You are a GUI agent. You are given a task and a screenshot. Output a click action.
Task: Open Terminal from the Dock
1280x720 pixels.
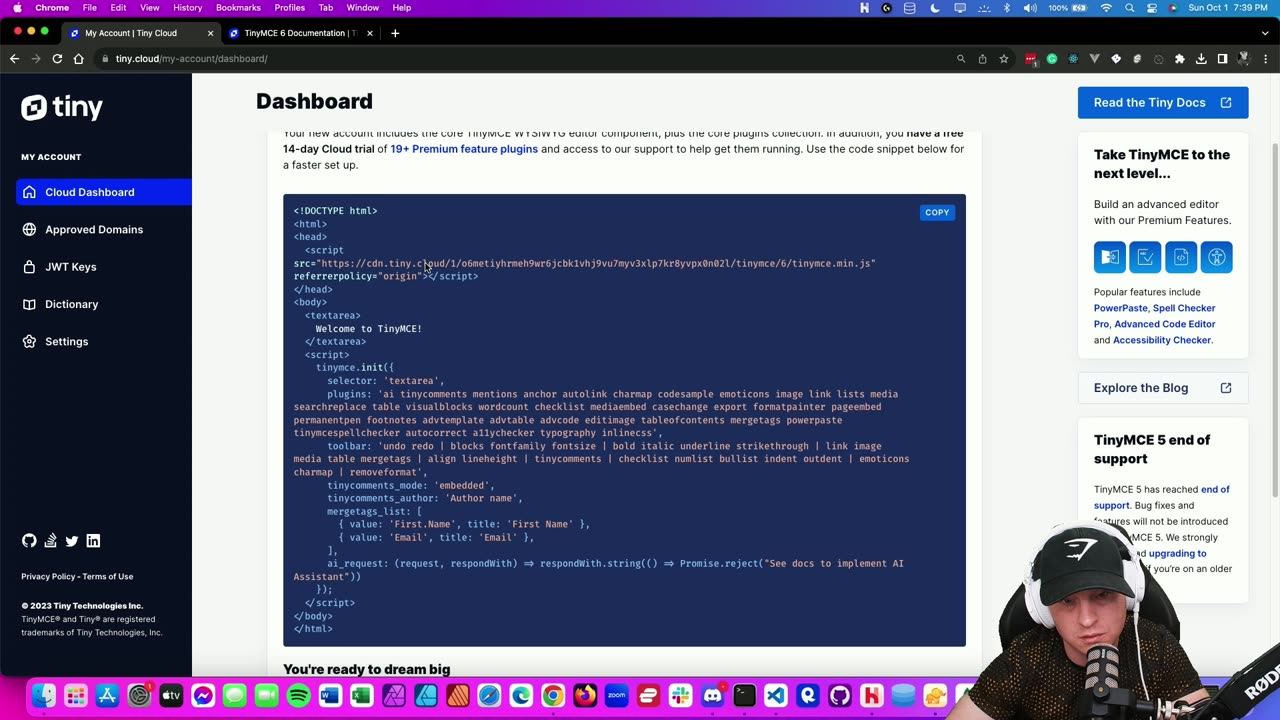click(x=744, y=696)
